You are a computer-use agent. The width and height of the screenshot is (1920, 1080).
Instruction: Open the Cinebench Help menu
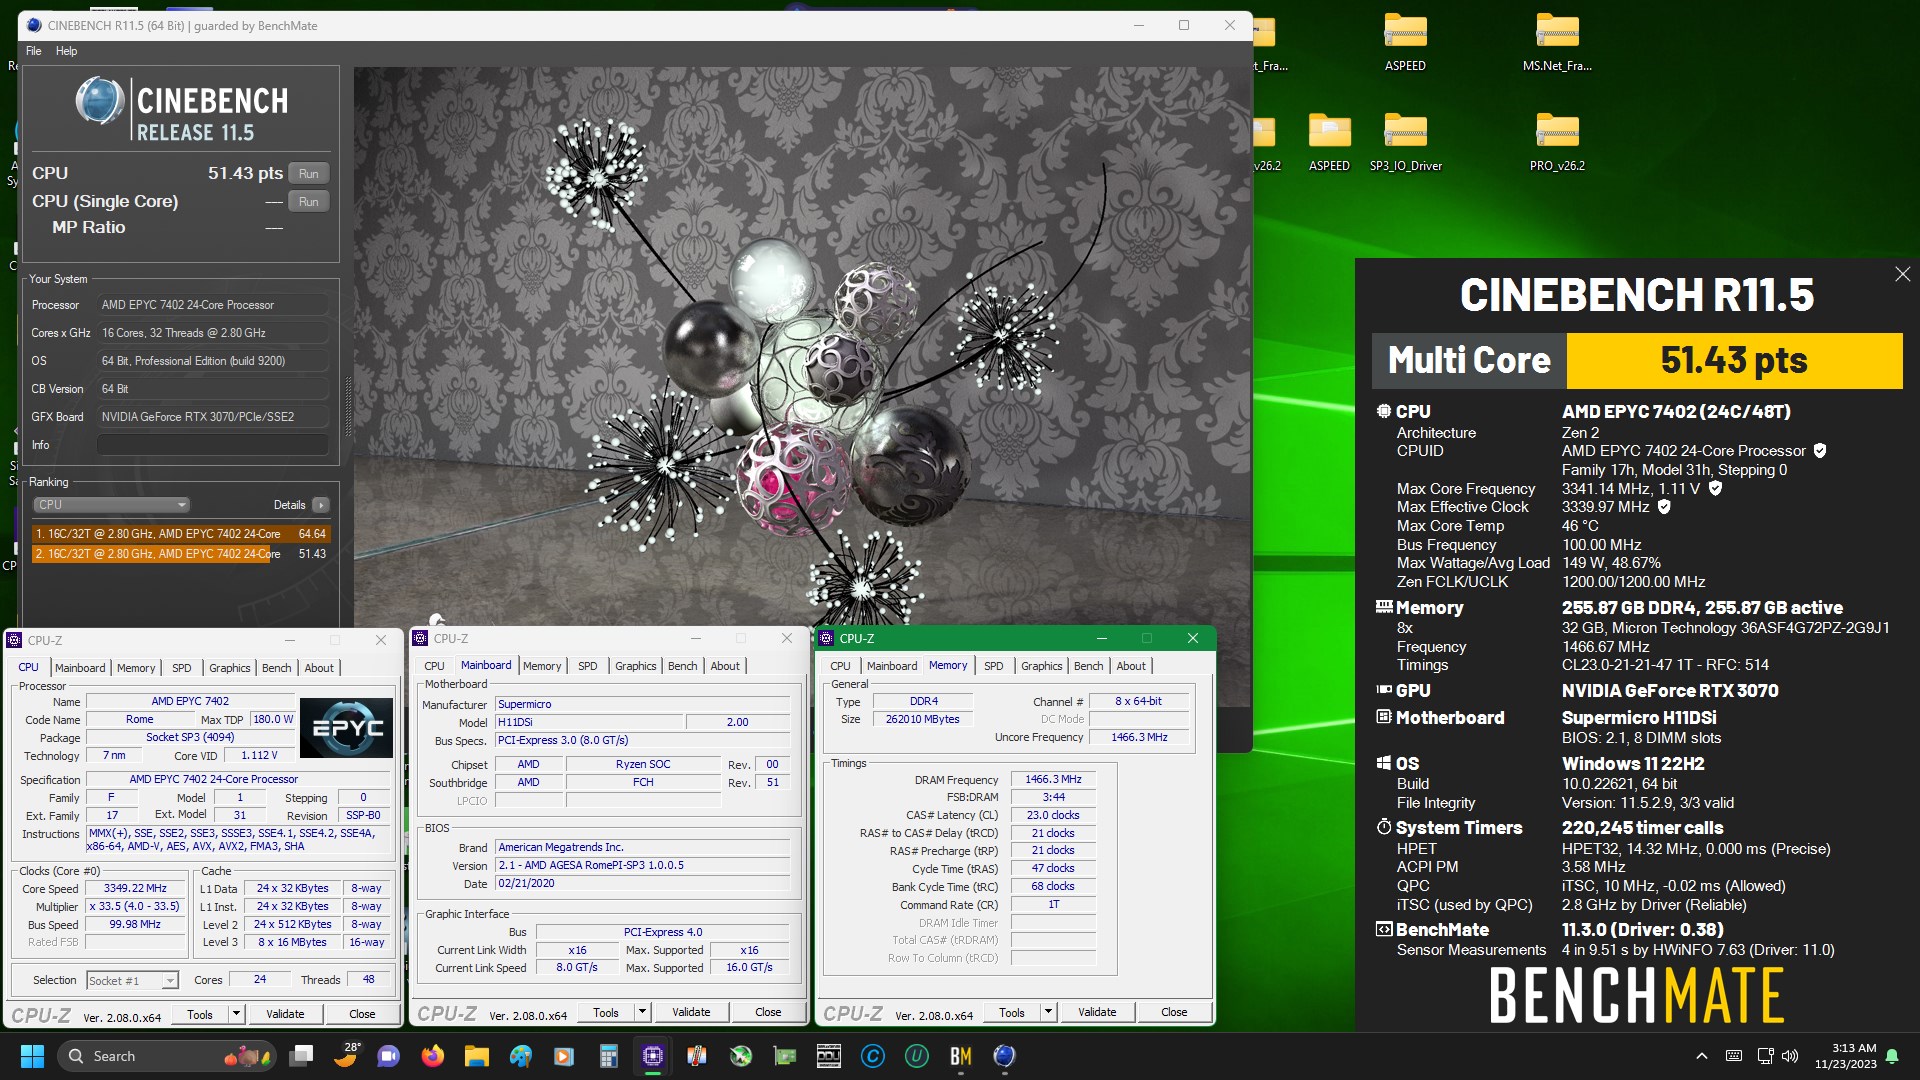pos(66,51)
